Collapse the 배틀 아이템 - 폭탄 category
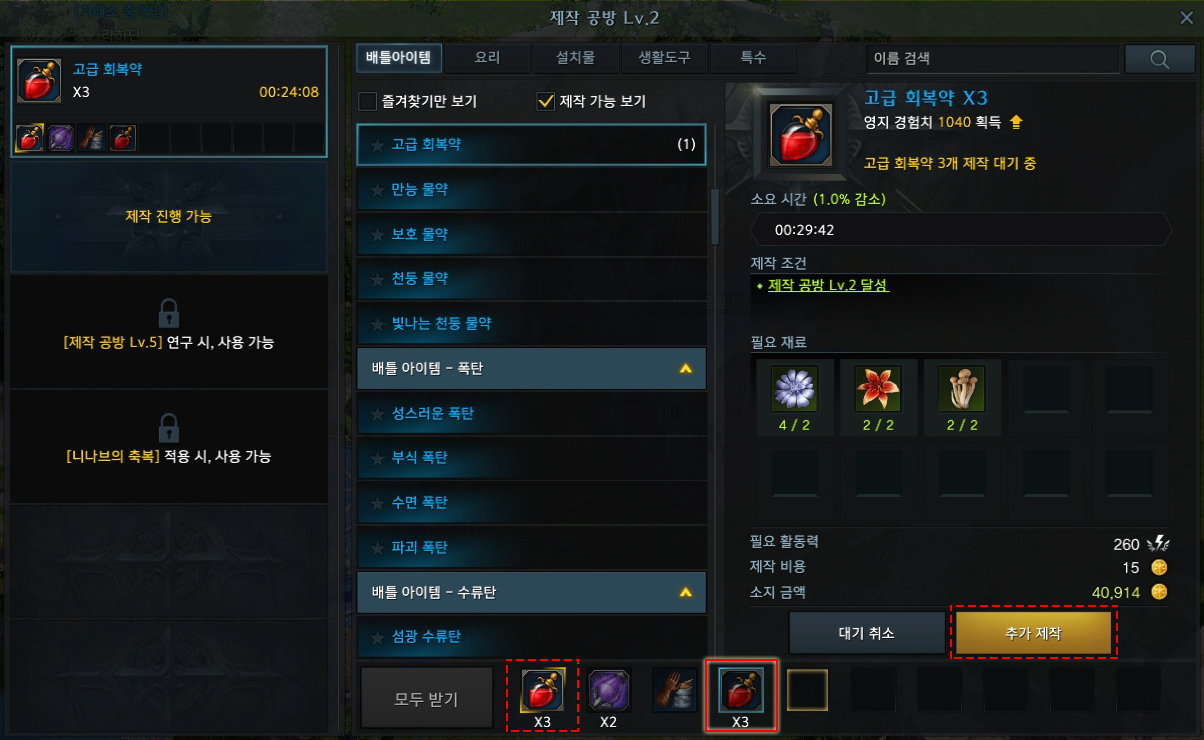 (x=685, y=369)
